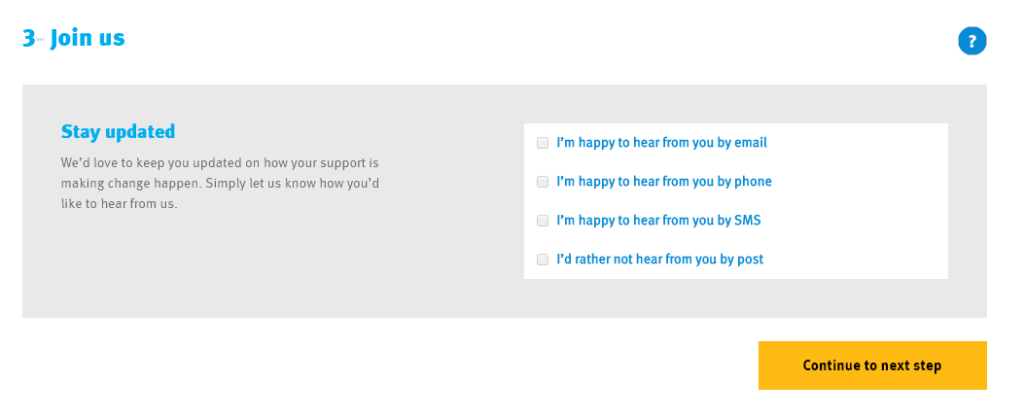Tick the rather not hear by post checkbox

(543, 259)
